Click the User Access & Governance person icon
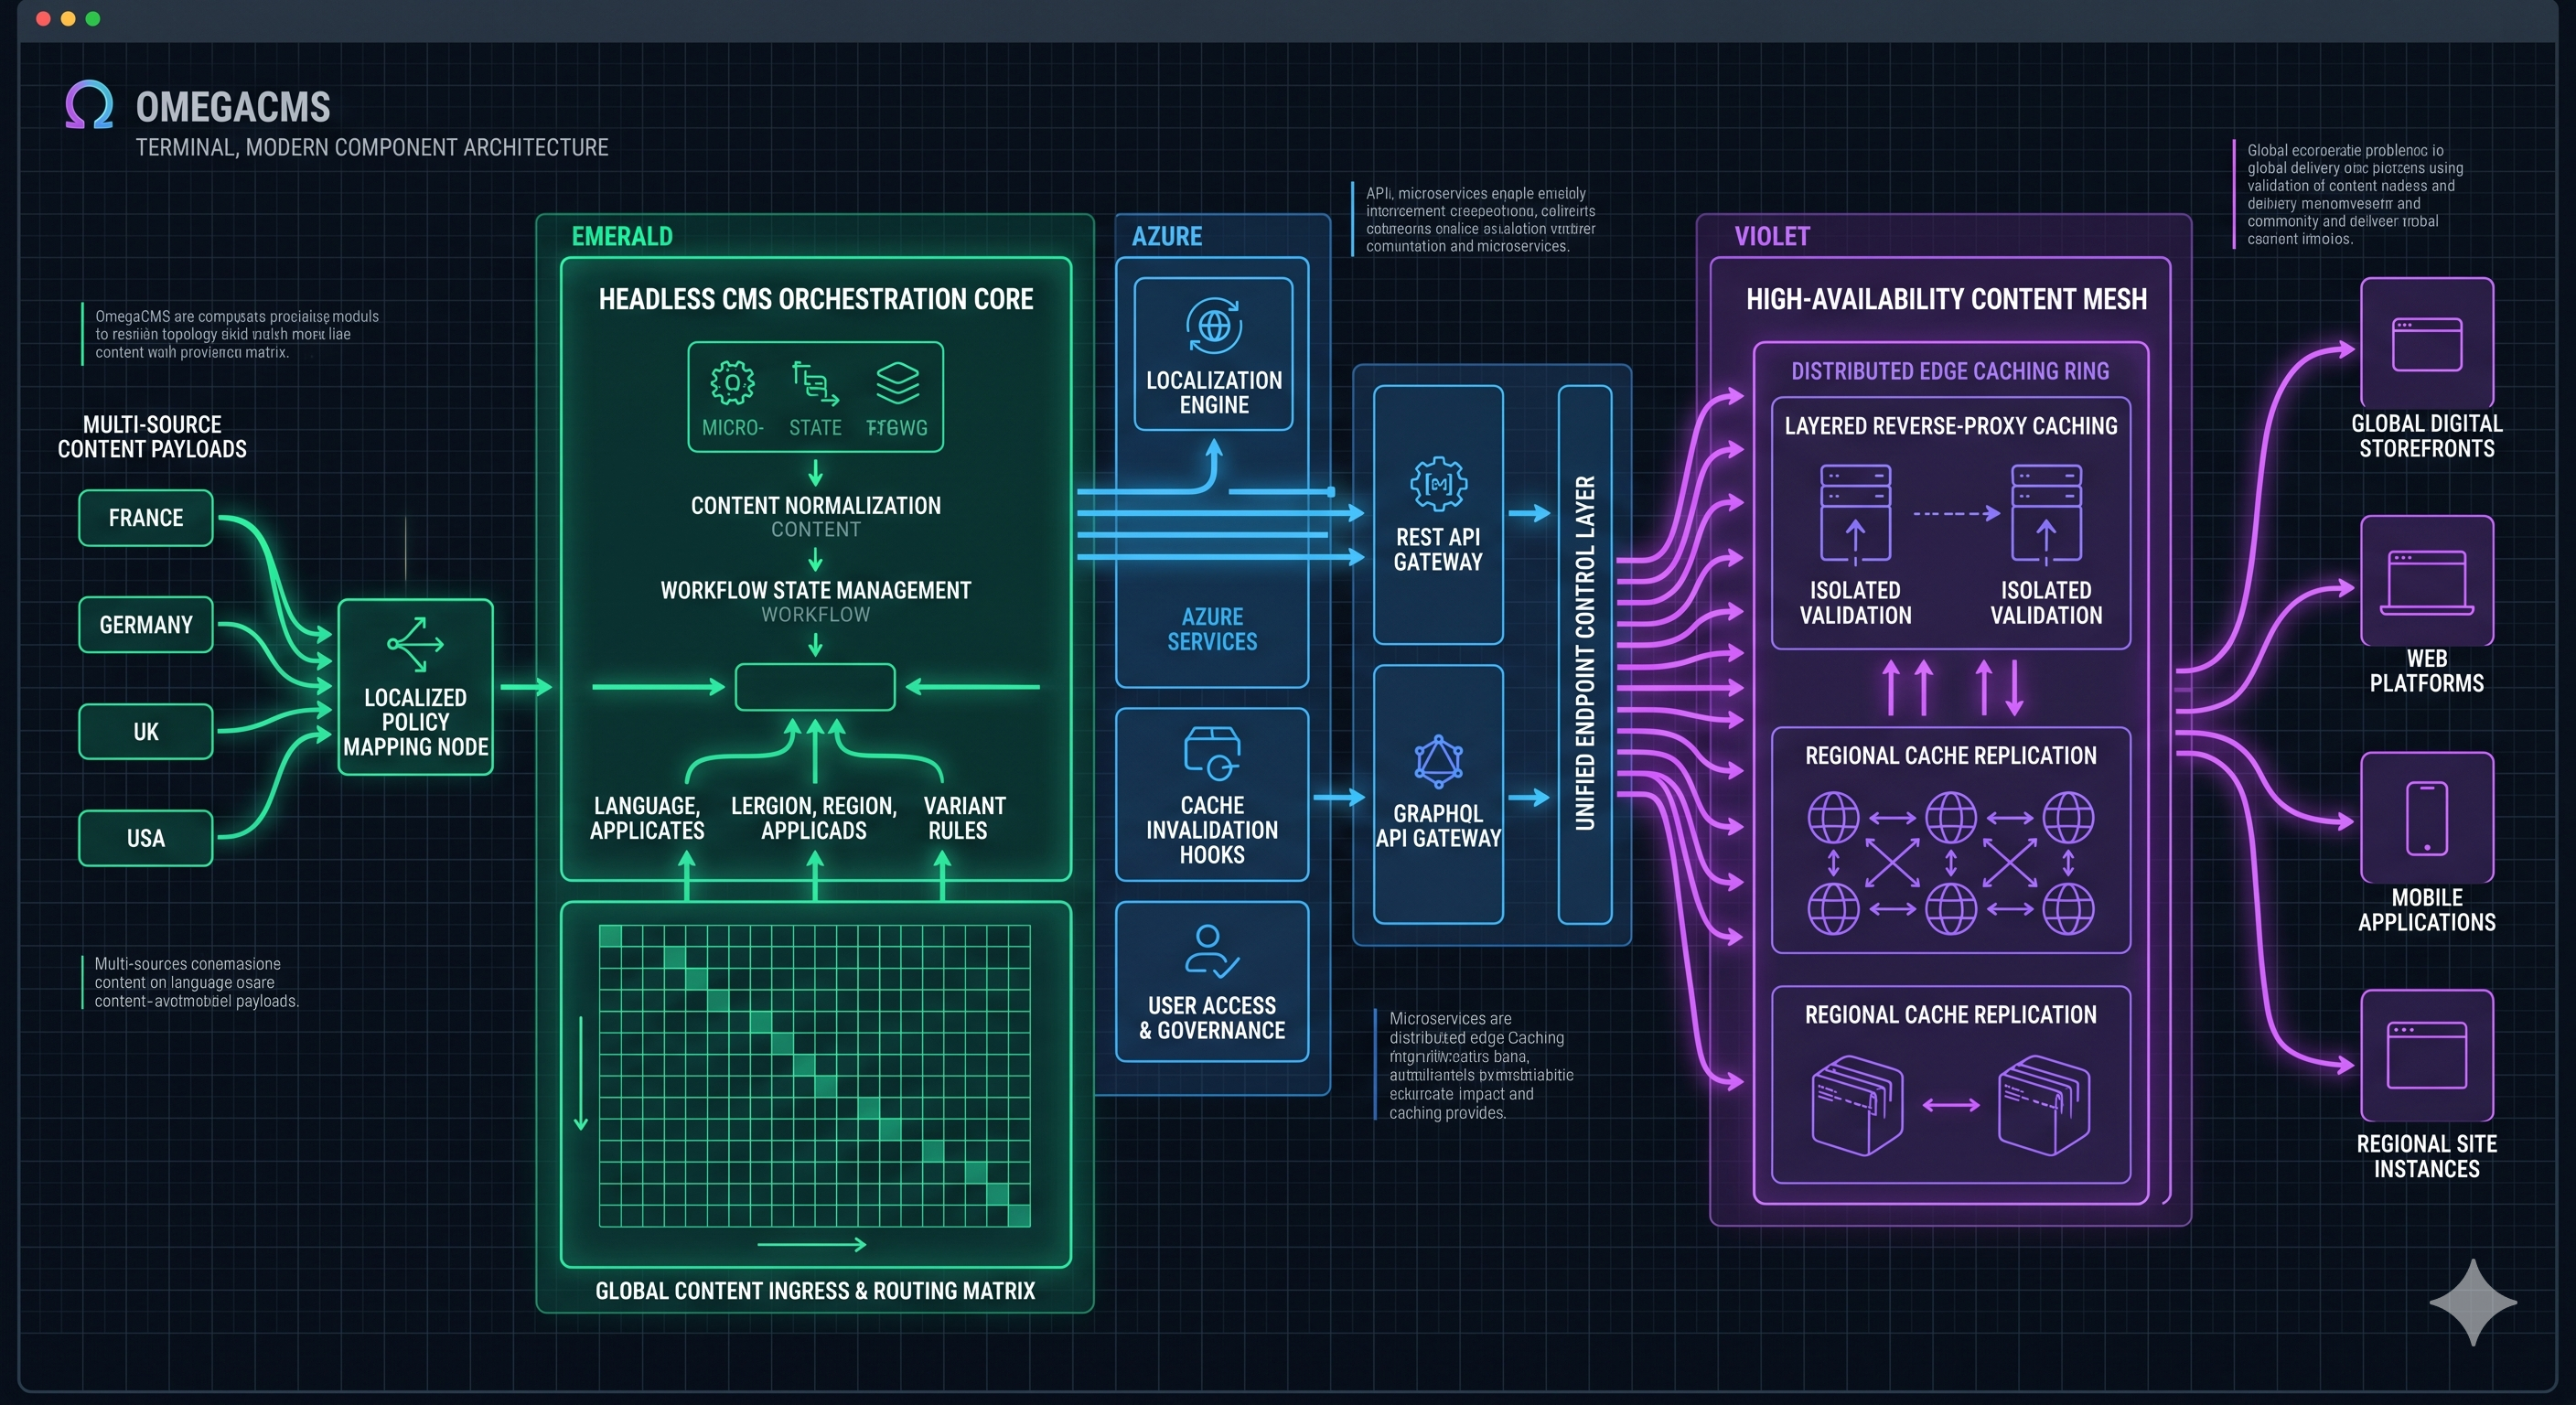Image resolution: width=2576 pixels, height=1405 pixels. (1212, 951)
